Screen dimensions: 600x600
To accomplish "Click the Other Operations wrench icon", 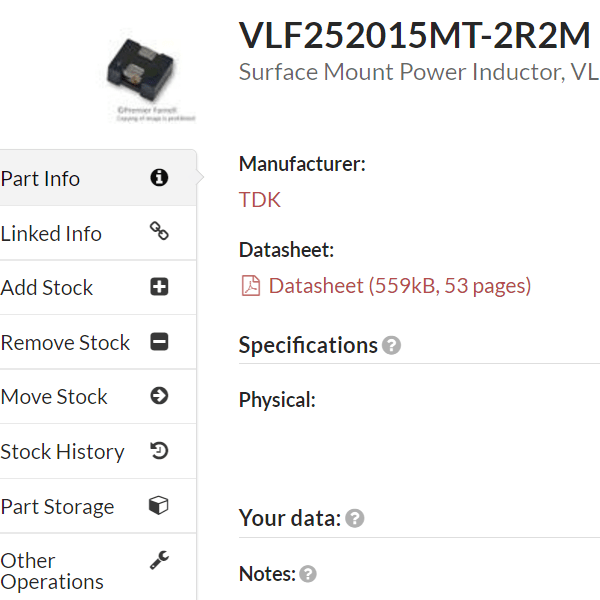I will click(x=159, y=561).
